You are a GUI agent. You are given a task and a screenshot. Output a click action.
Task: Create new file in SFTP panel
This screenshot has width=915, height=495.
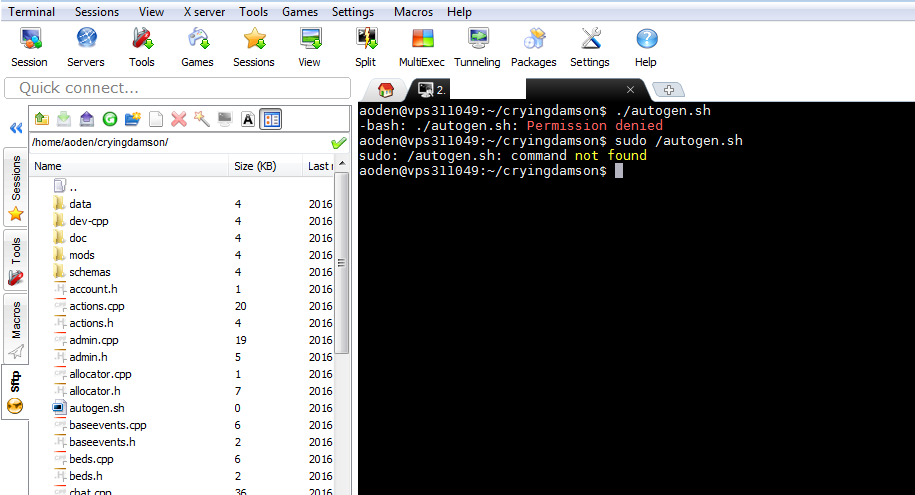pyautogui.click(x=156, y=119)
